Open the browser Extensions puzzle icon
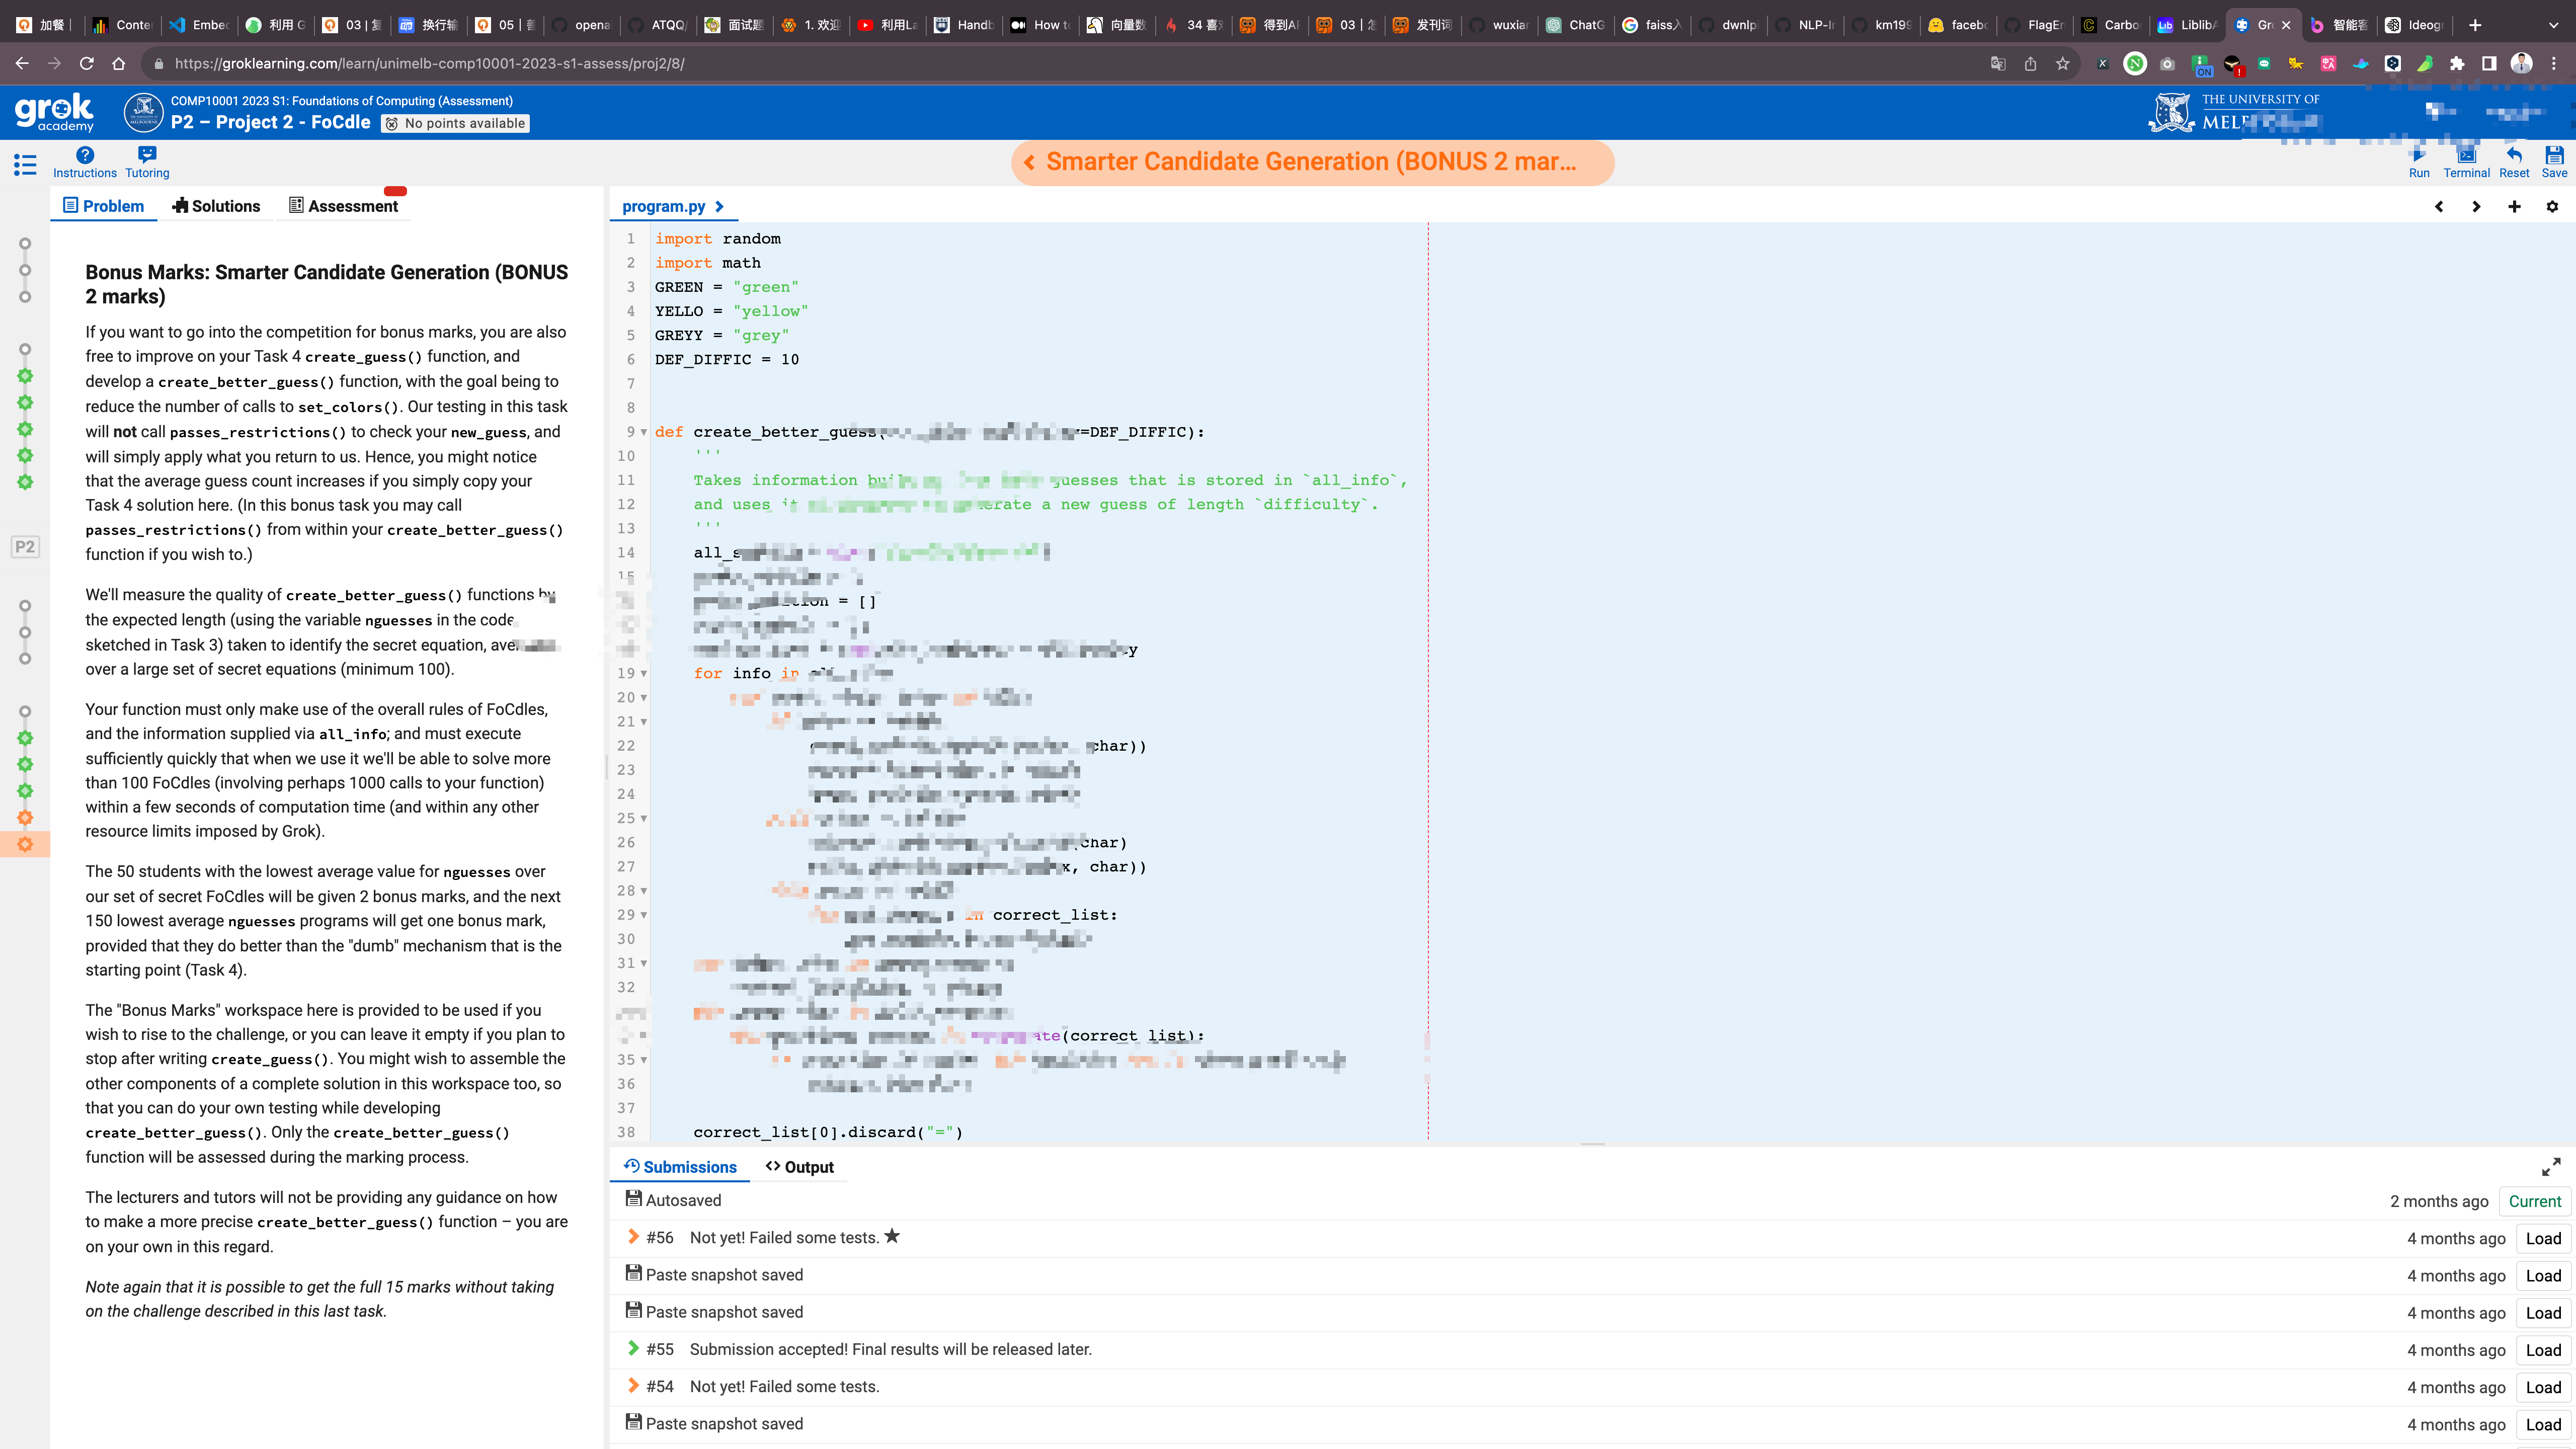 point(2457,63)
